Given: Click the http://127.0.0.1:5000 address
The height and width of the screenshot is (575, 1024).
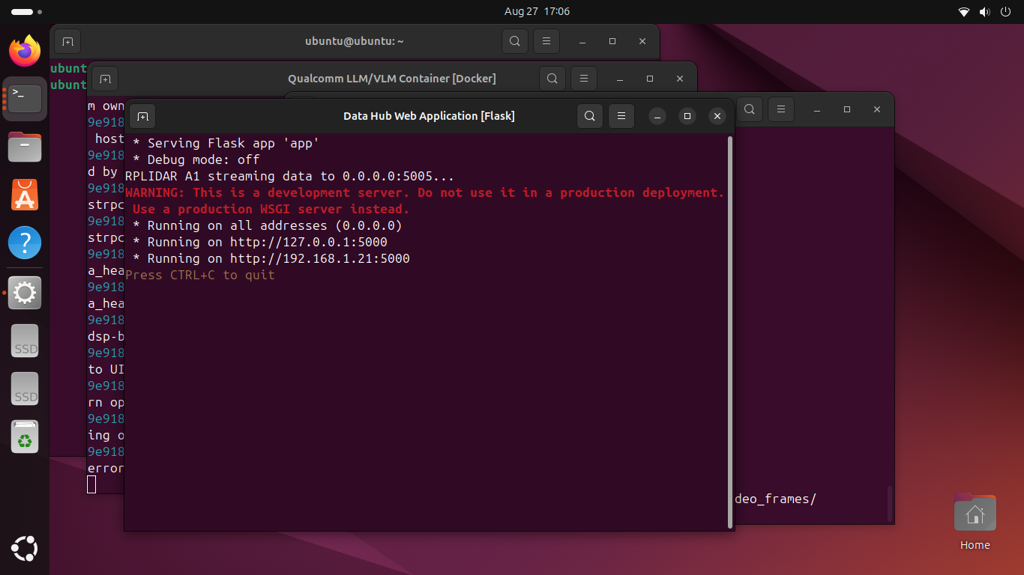Looking at the screenshot, I should (x=308, y=242).
